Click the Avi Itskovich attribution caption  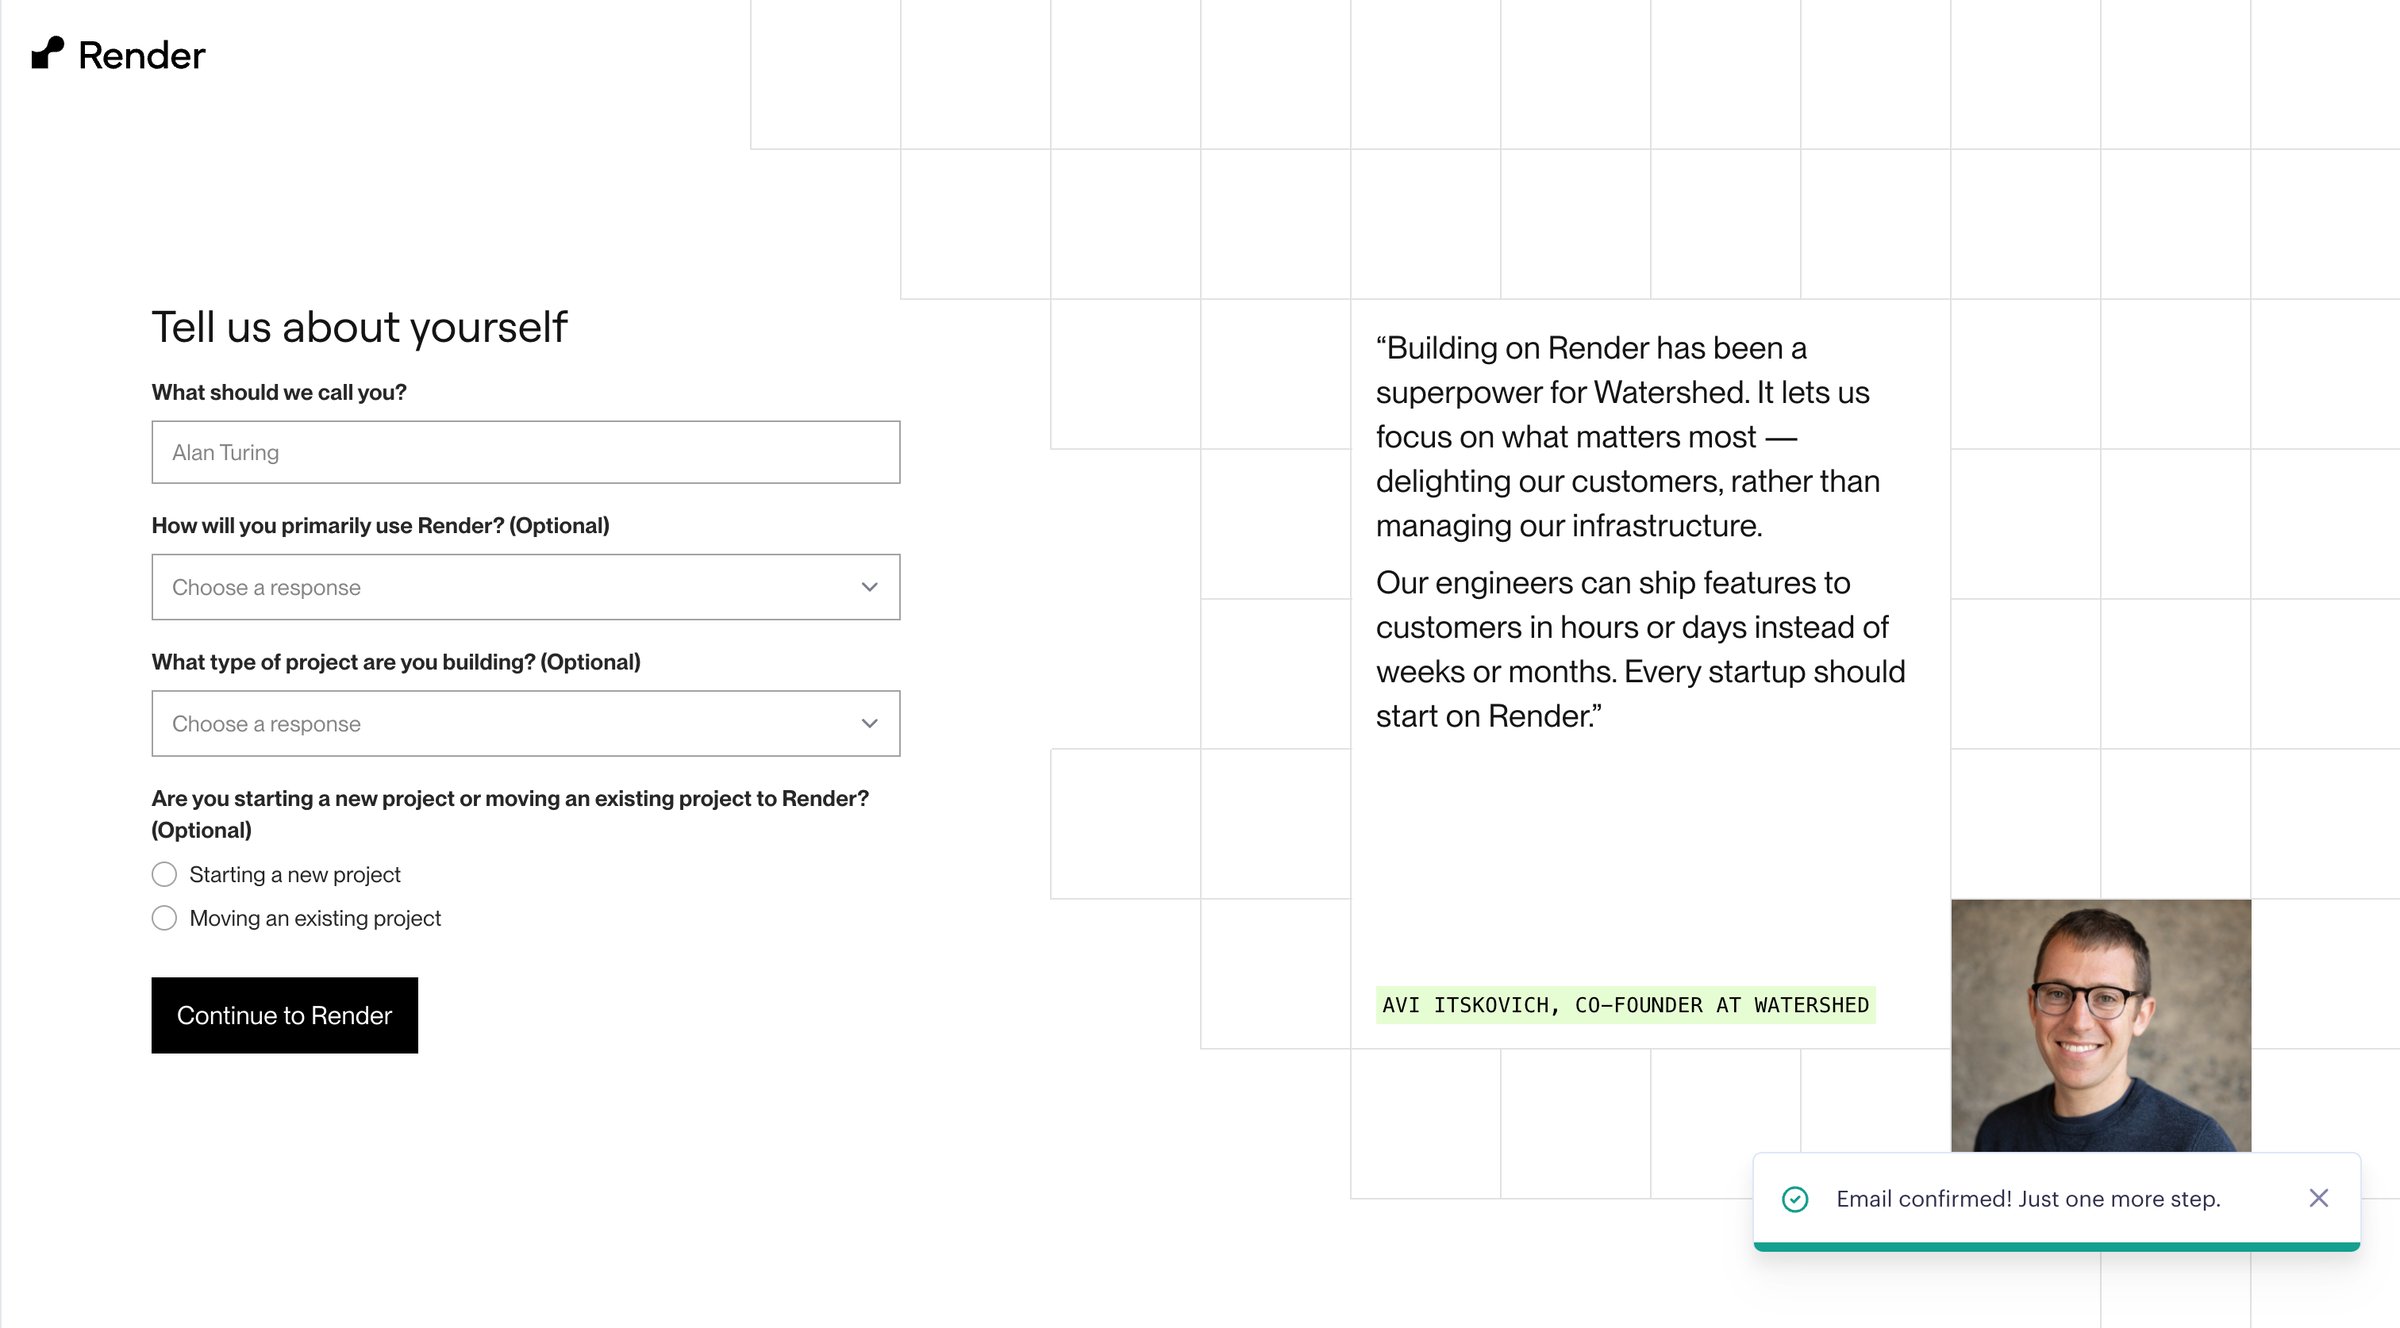click(x=1625, y=1005)
